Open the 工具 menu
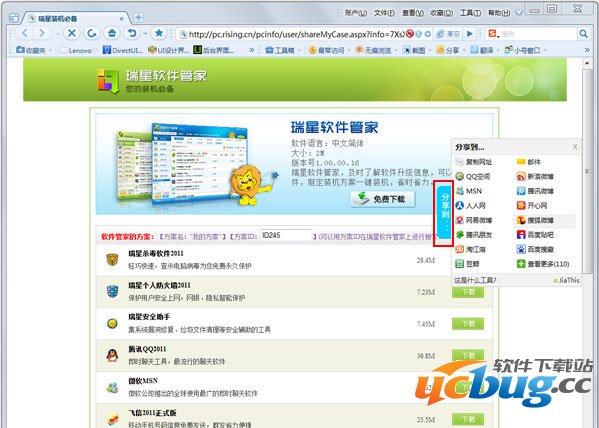Viewport: 599px width, 428px height. (x=470, y=13)
